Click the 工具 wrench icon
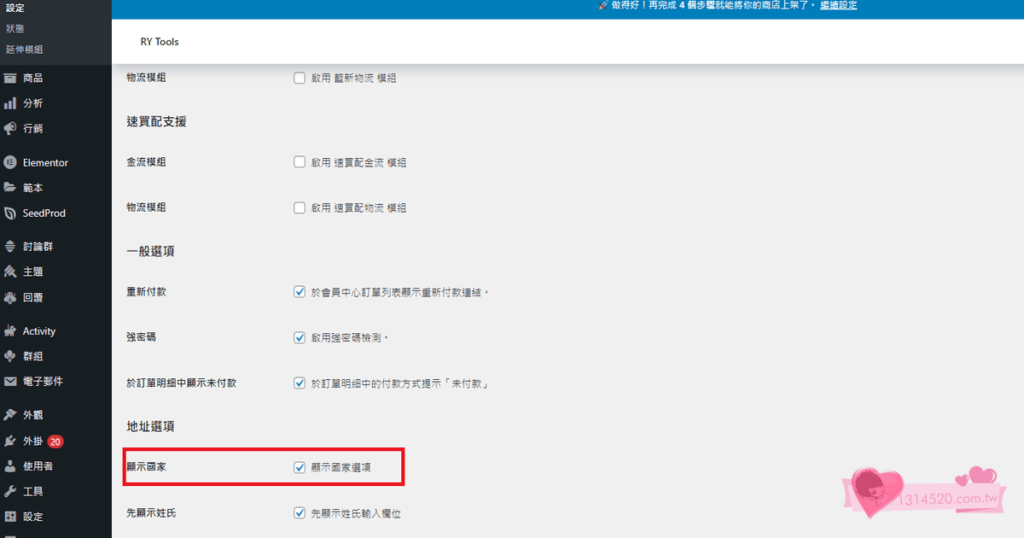The image size is (1024, 538). pos(10,492)
